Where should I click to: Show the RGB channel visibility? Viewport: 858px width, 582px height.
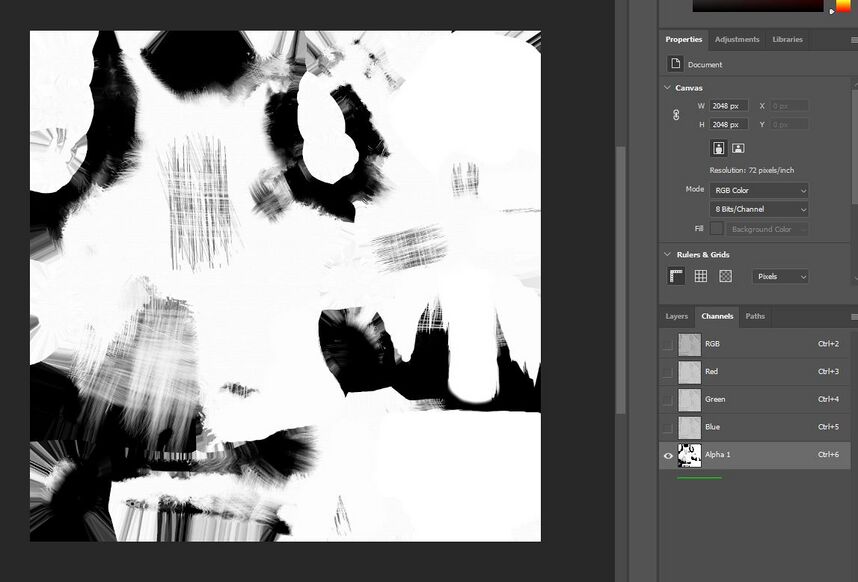[x=668, y=344]
